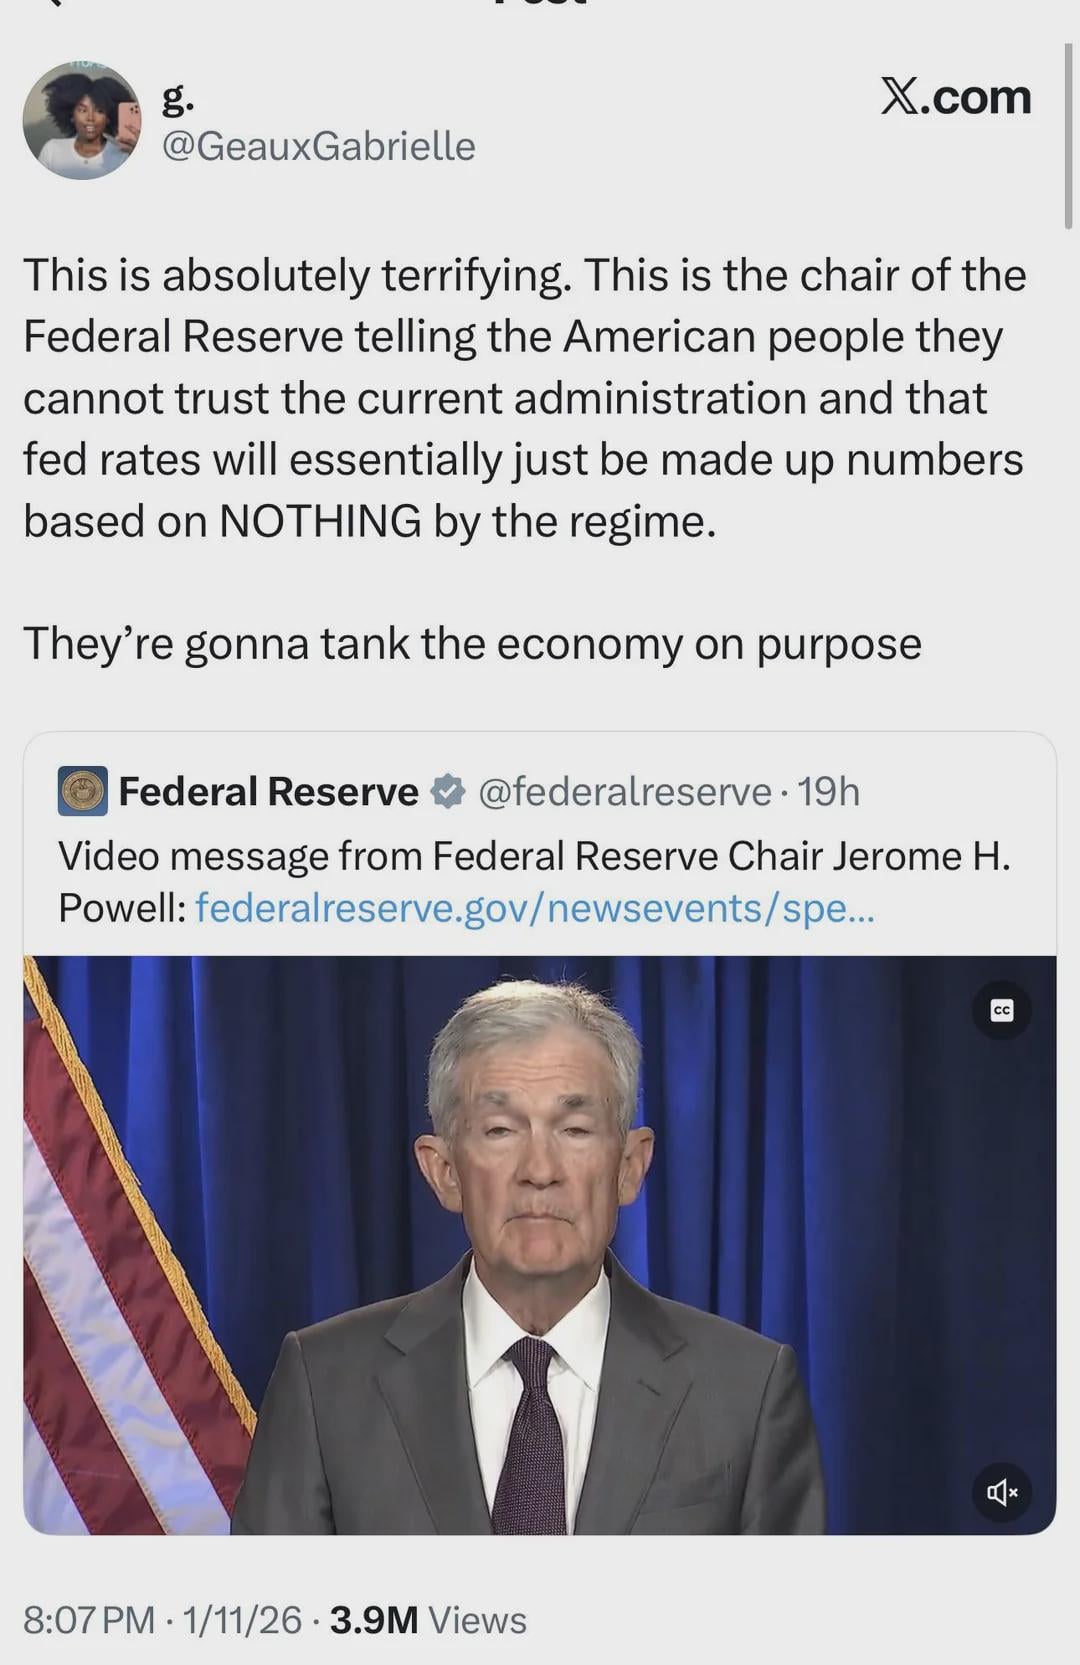The height and width of the screenshot is (1665, 1080).
Task: Unmute the video sound
Action: 1002,1493
